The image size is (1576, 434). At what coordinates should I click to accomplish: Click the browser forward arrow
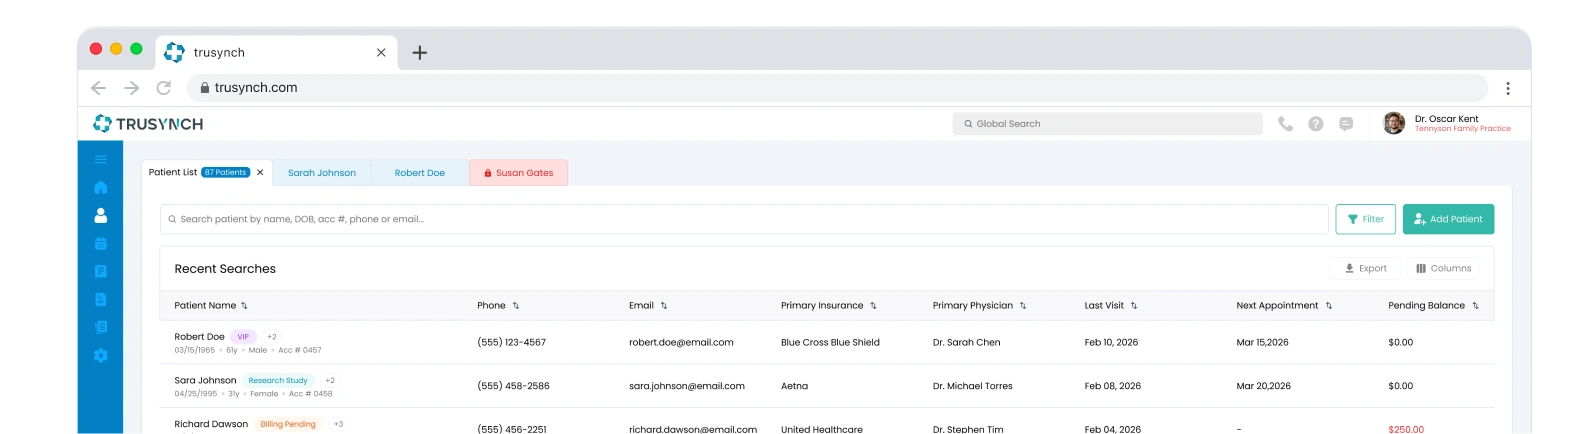point(131,88)
